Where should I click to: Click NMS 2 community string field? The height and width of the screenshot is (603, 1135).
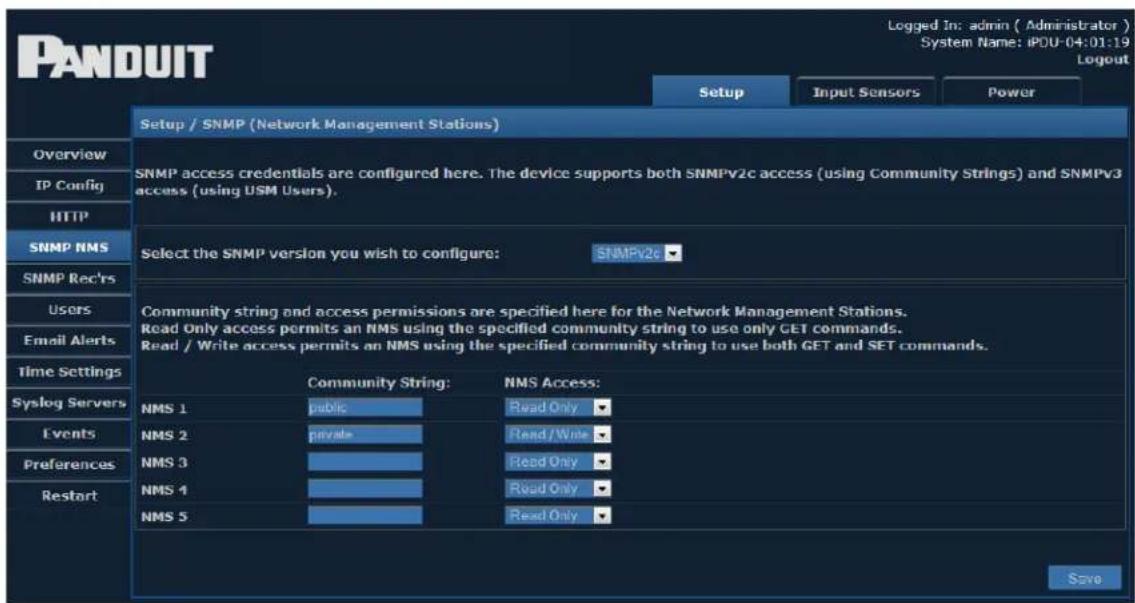tap(365, 434)
